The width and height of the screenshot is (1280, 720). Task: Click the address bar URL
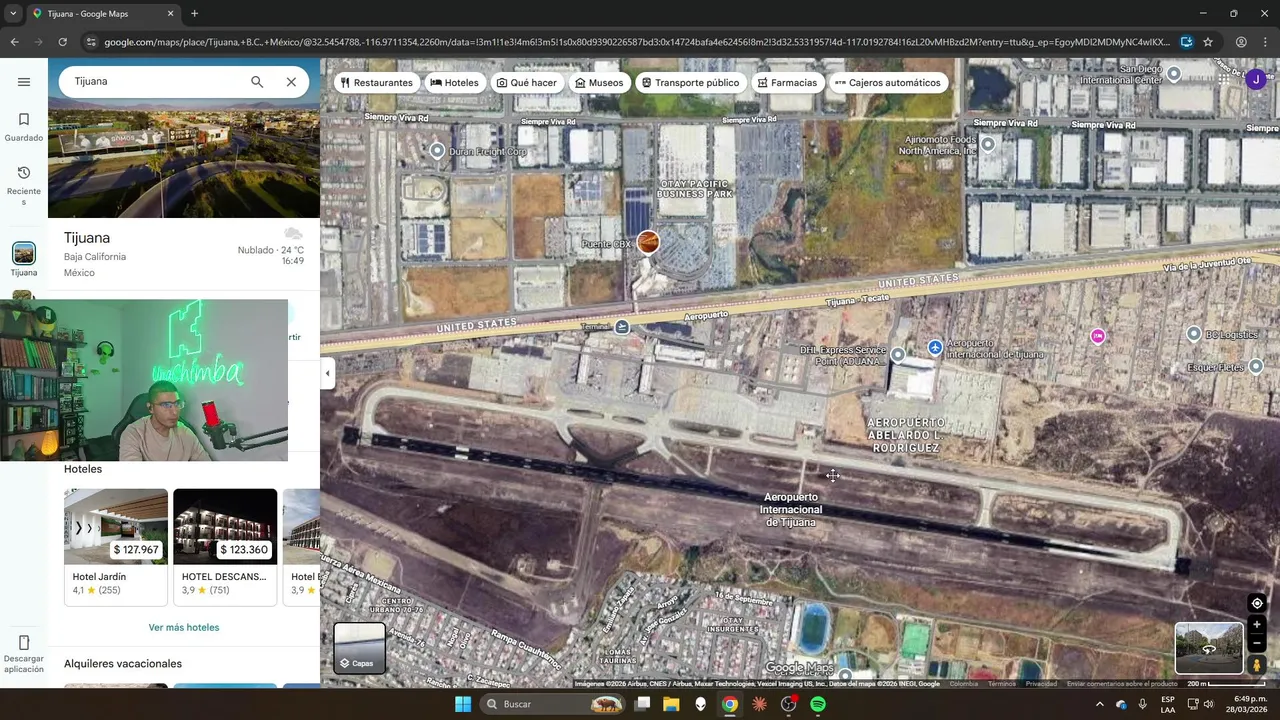[x=636, y=42]
